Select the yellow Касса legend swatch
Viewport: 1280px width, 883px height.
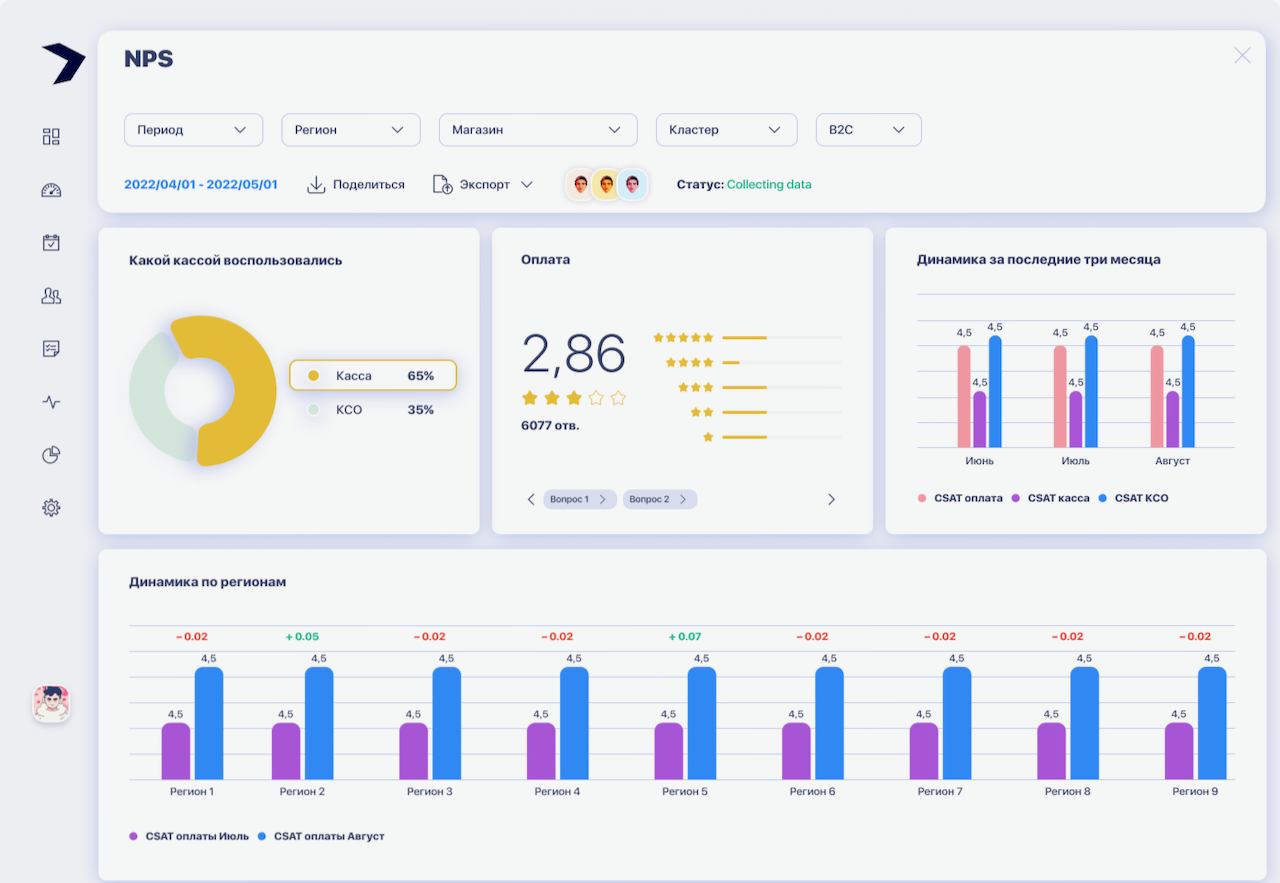[313, 376]
